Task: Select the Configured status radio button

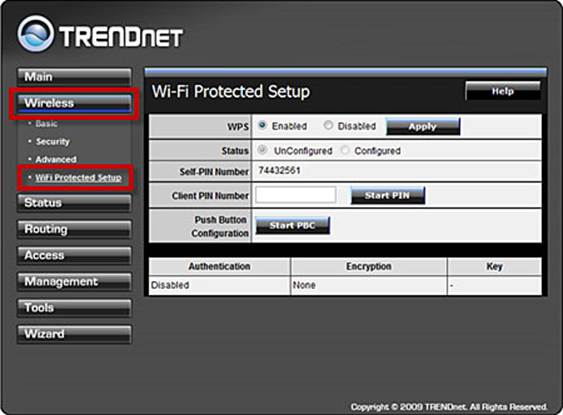Action: click(345, 150)
